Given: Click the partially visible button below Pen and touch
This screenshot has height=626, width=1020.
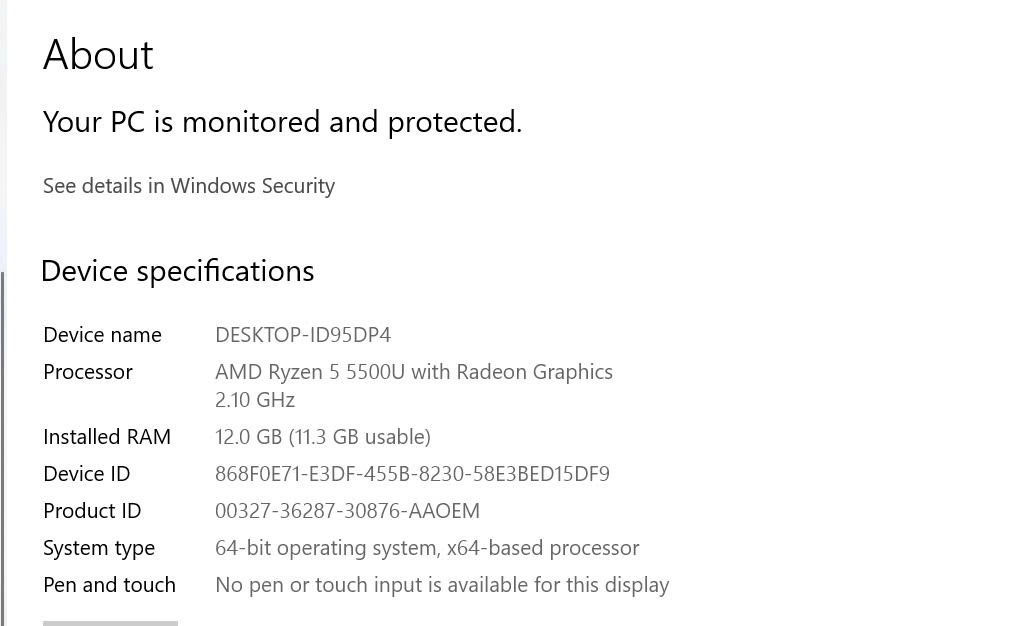Looking at the screenshot, I should 110,622.
